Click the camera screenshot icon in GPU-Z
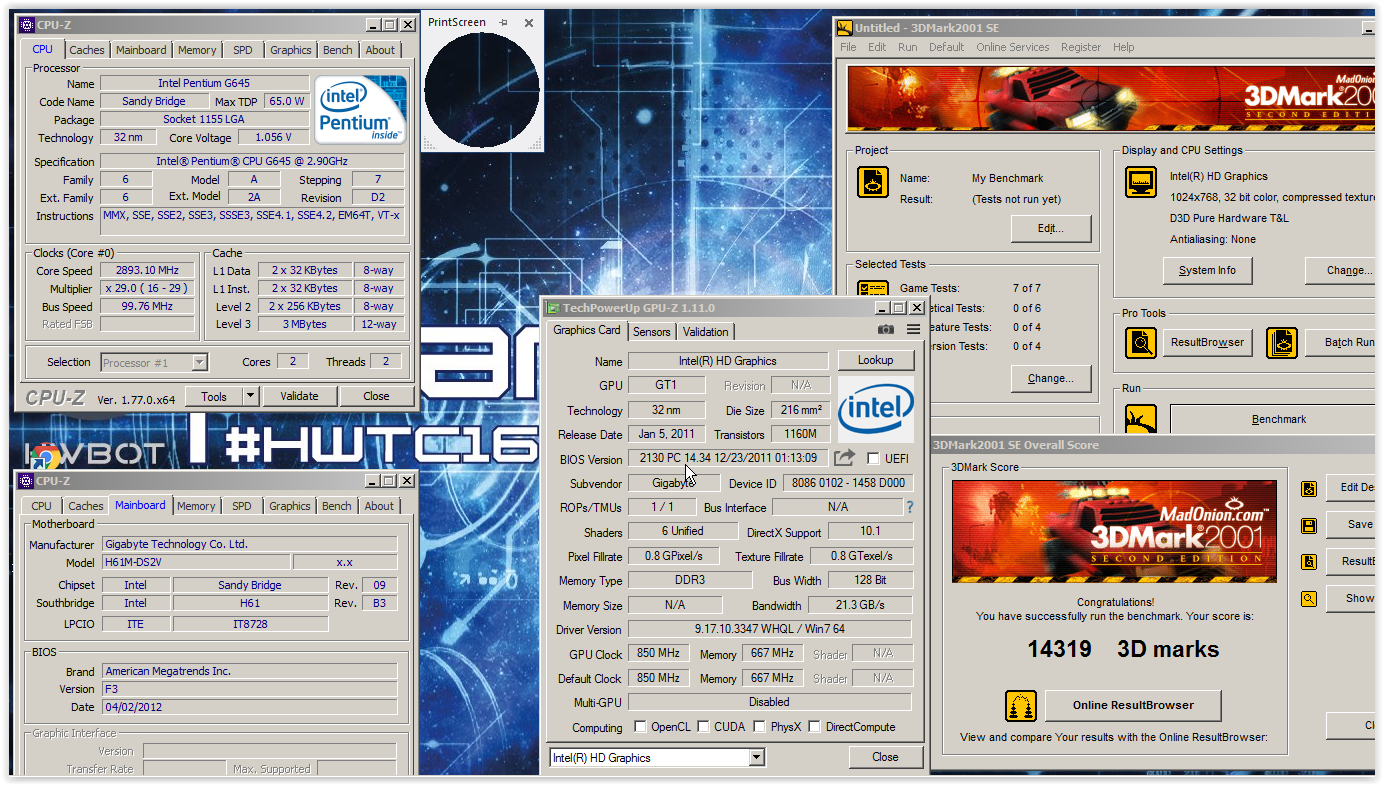Image resolution: width=1383 pixels, height=785 pixels. click(x=885, y=330)
